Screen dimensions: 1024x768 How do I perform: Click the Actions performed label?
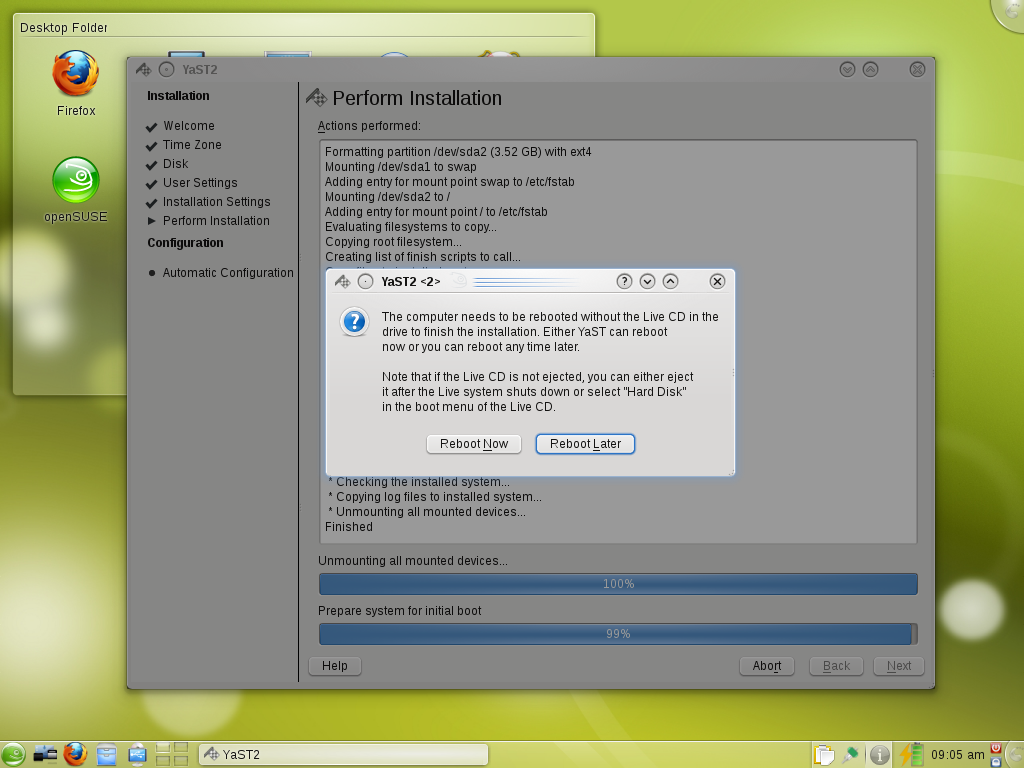coord(369,126)
